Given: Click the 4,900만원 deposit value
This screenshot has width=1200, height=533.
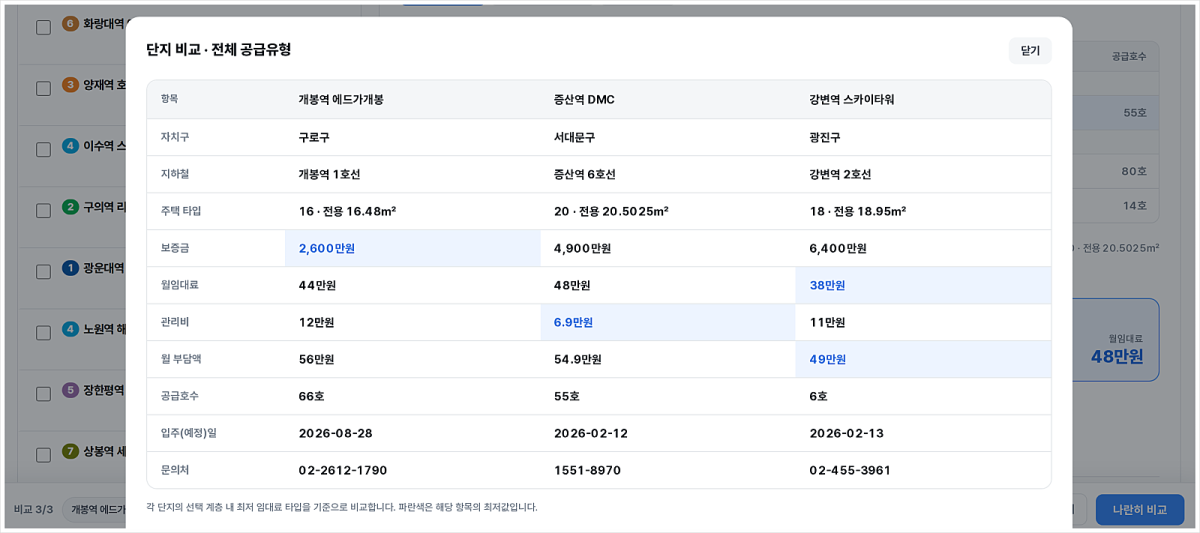Looking at the screenshot, I should pos(582,248).
